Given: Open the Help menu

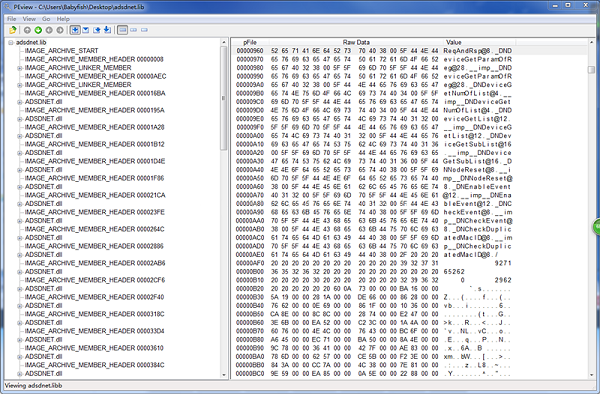Looking at the screenshot, I should tap(63, 19).
